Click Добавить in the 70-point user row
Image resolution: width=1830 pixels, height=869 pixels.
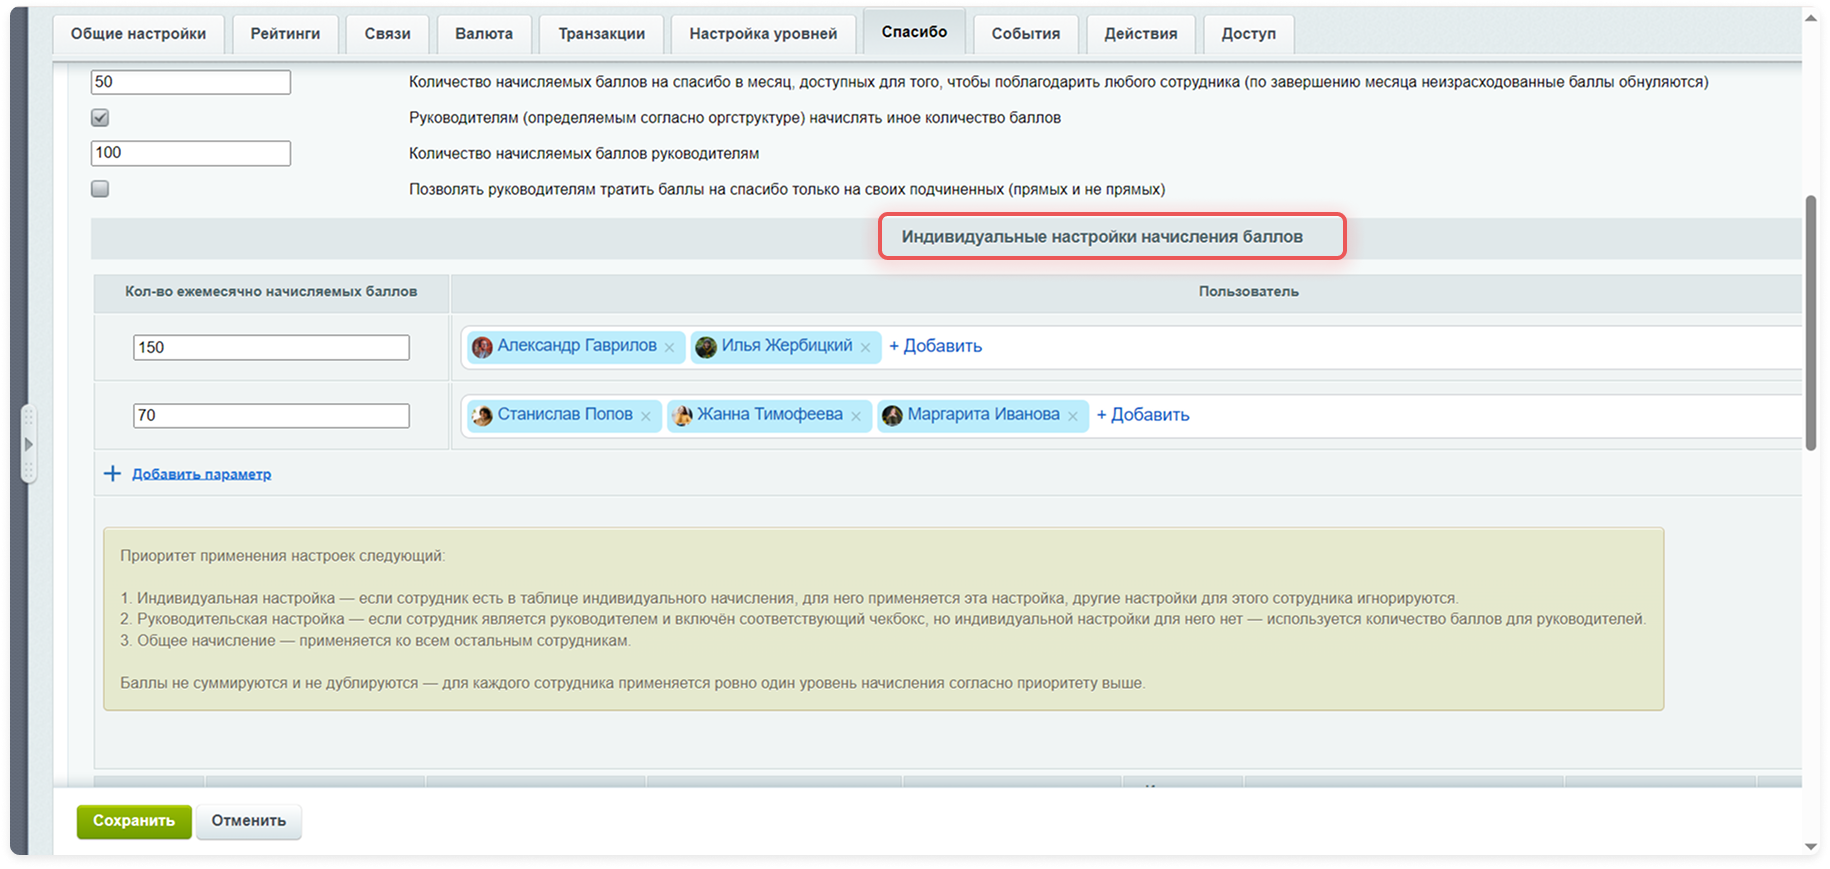point(1143,415)
